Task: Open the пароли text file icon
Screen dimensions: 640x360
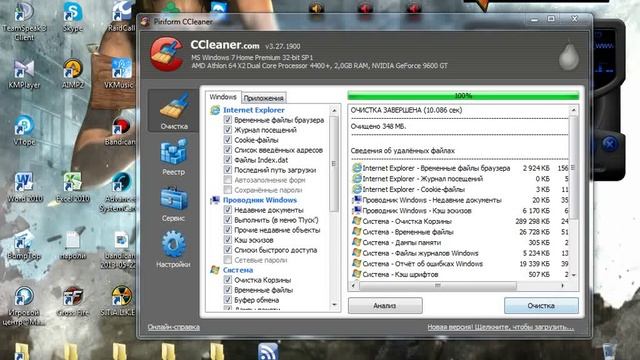Action: click(x=73, y=245)
